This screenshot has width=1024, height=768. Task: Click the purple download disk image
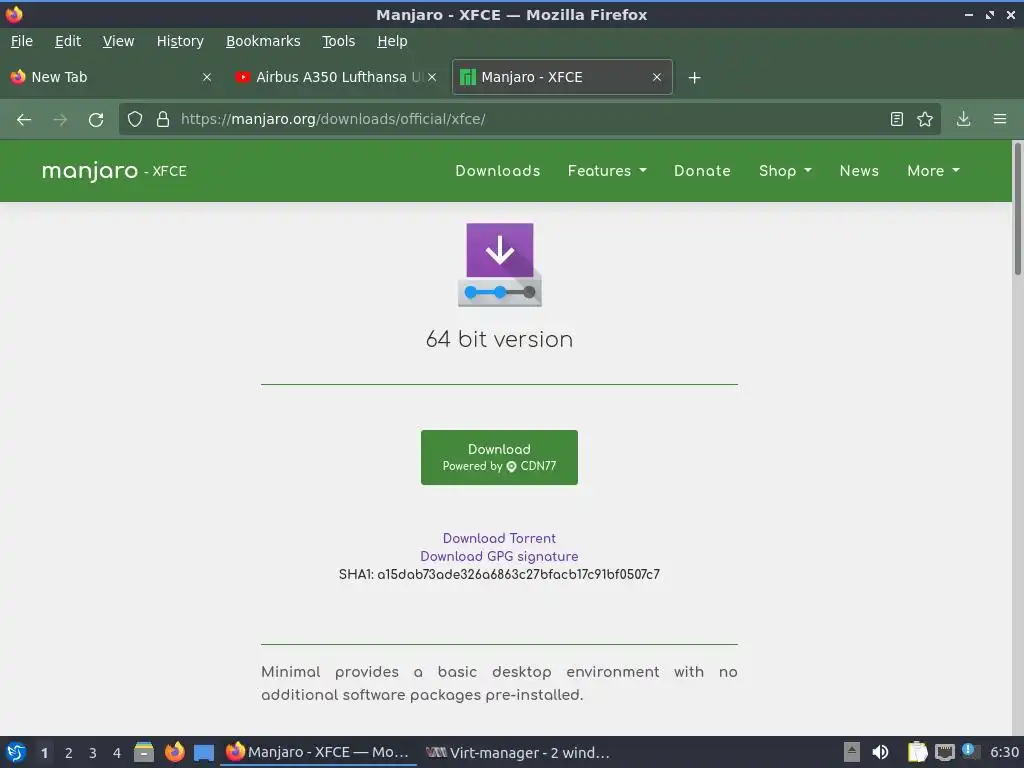[500, 264]
